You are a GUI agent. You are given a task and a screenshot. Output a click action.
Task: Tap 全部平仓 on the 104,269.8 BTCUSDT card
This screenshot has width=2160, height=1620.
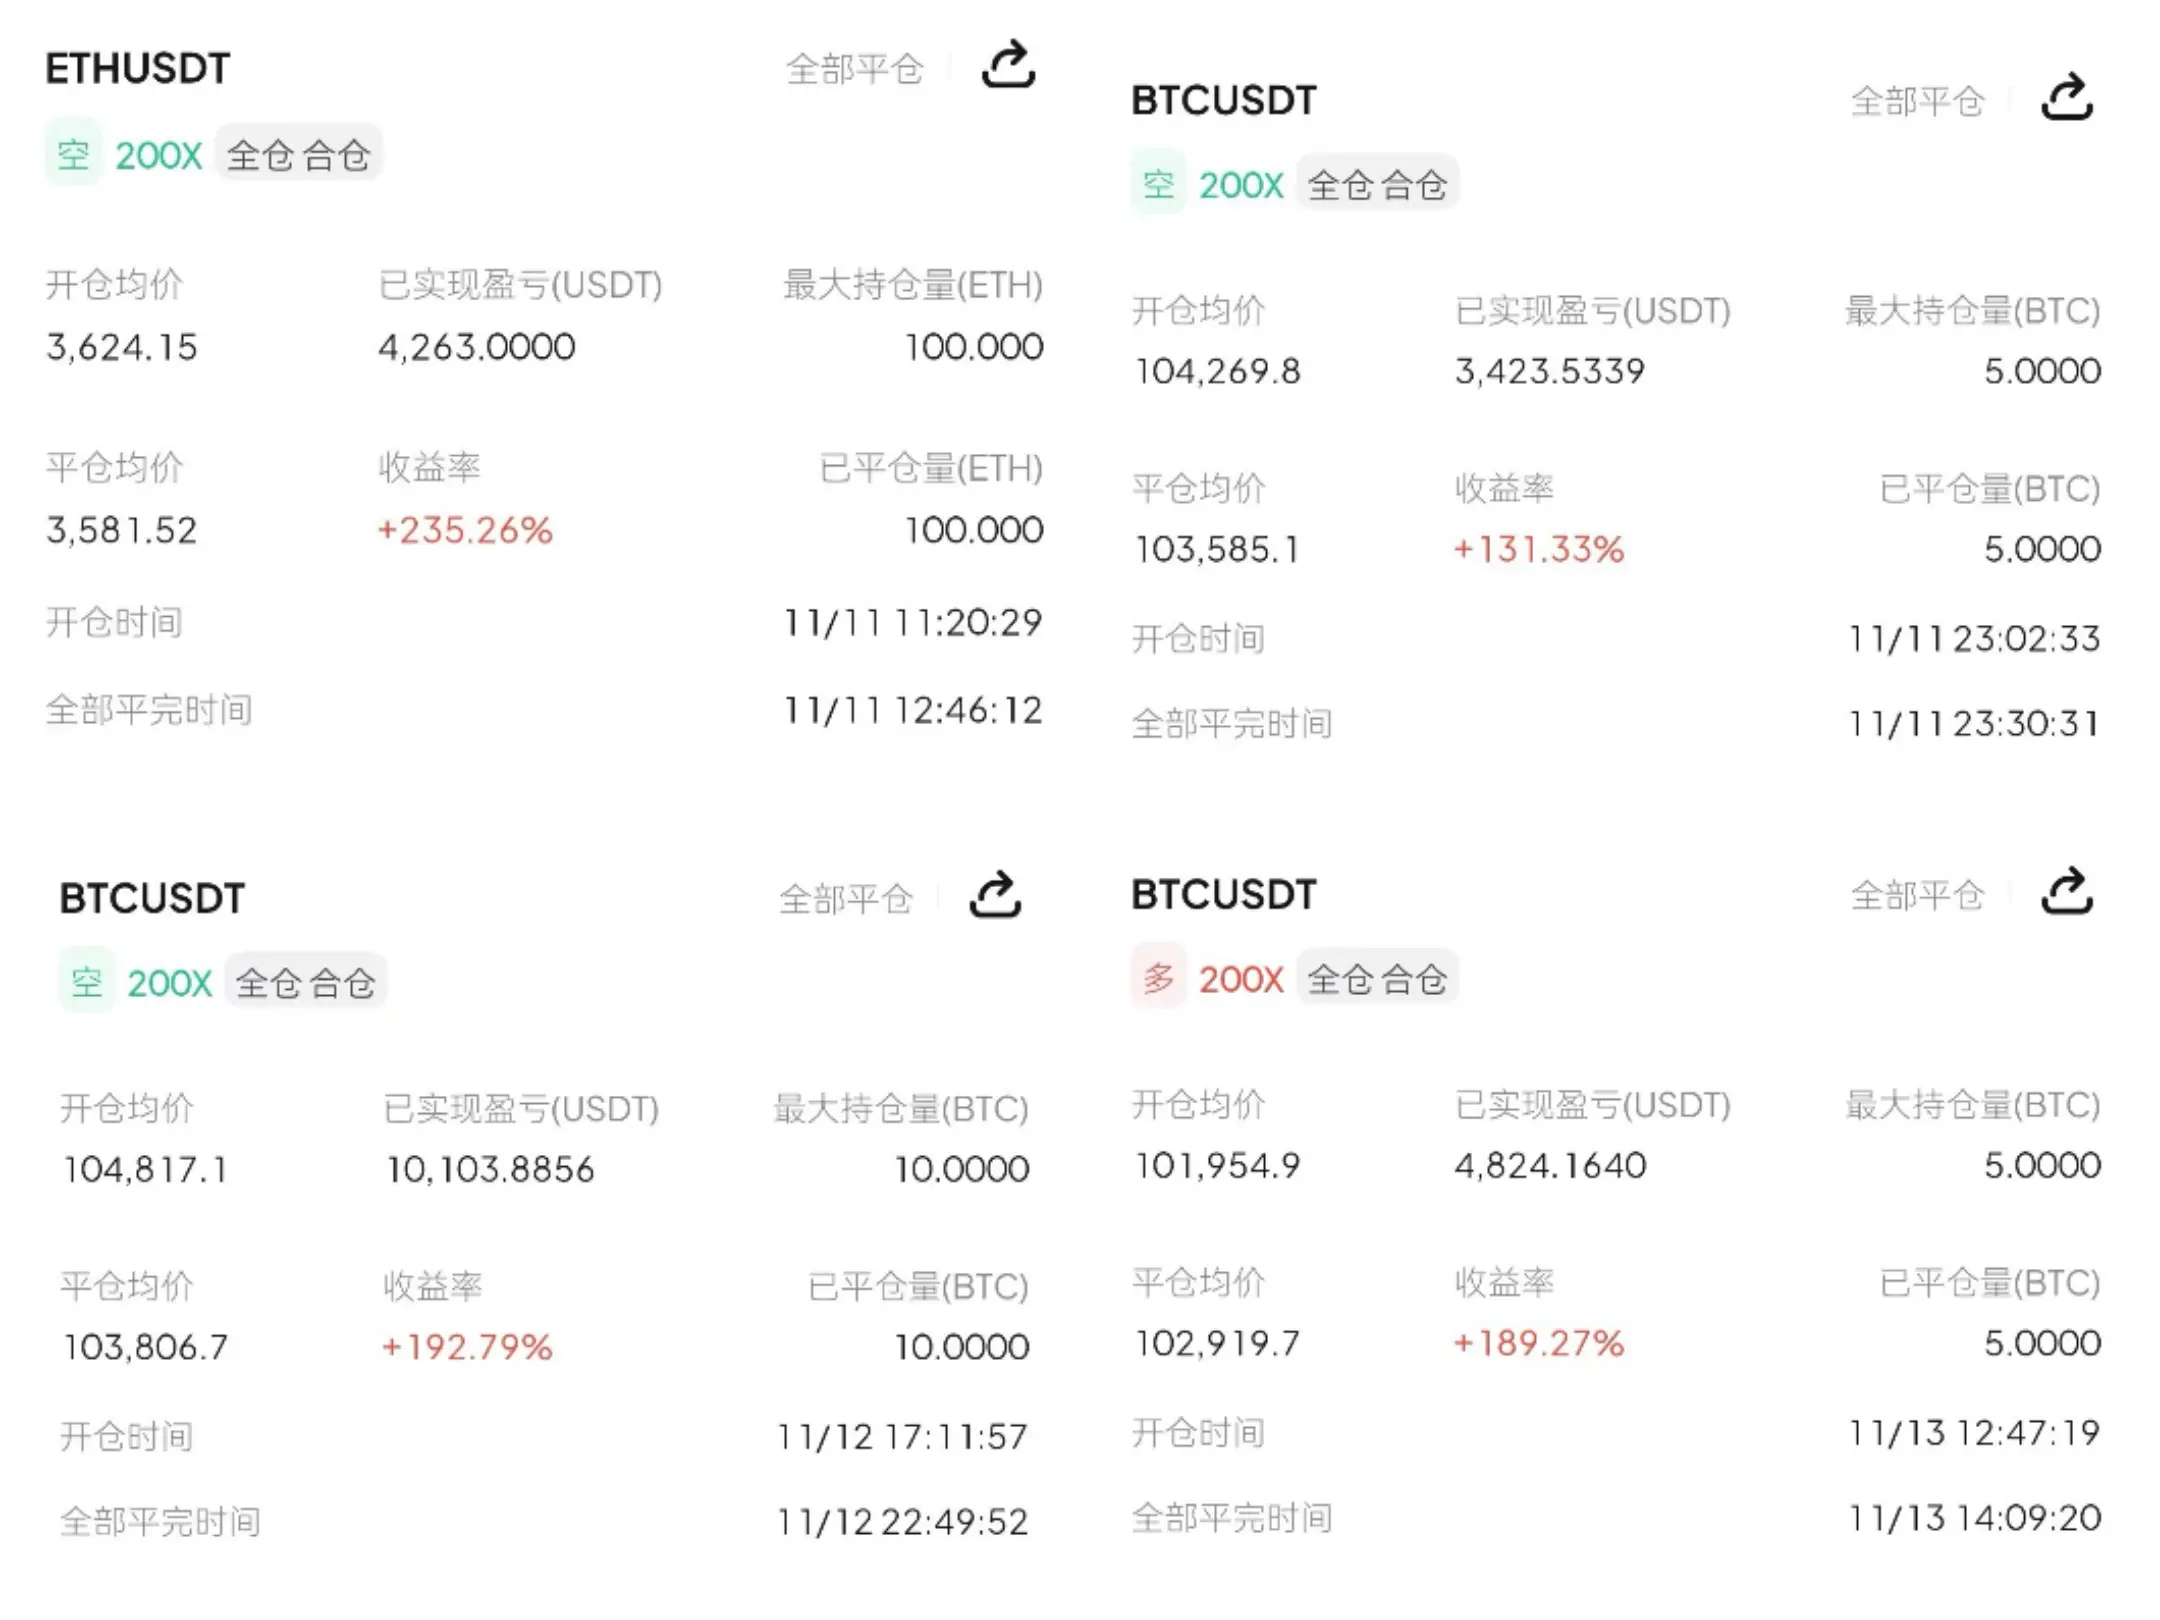tap(1917, 101)
